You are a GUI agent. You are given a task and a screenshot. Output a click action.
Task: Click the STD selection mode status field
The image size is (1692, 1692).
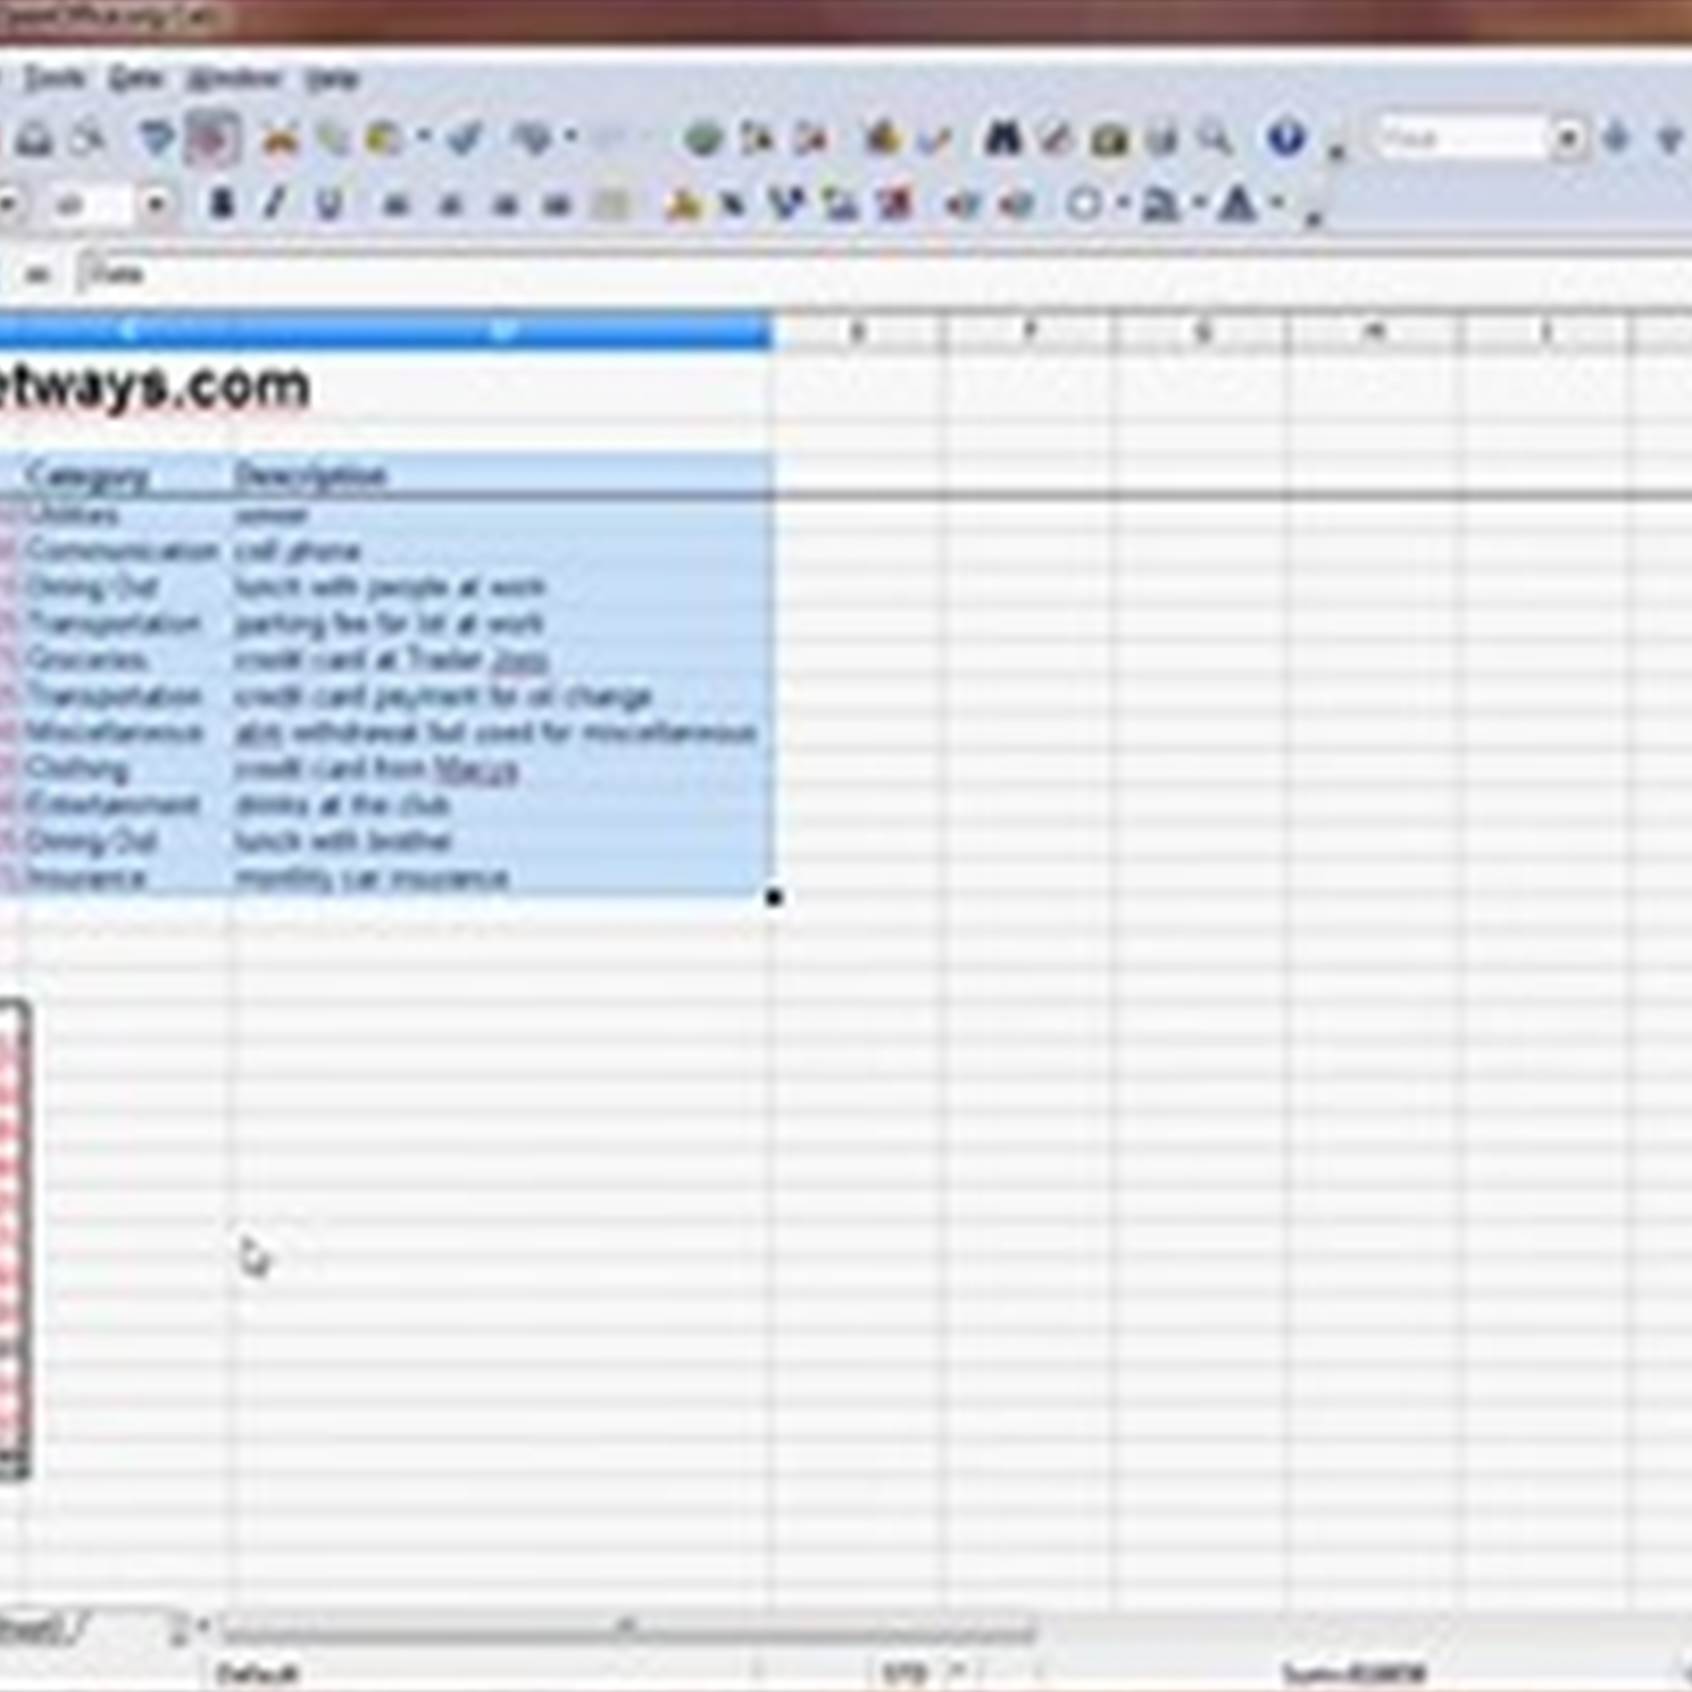coord(904,1672)
